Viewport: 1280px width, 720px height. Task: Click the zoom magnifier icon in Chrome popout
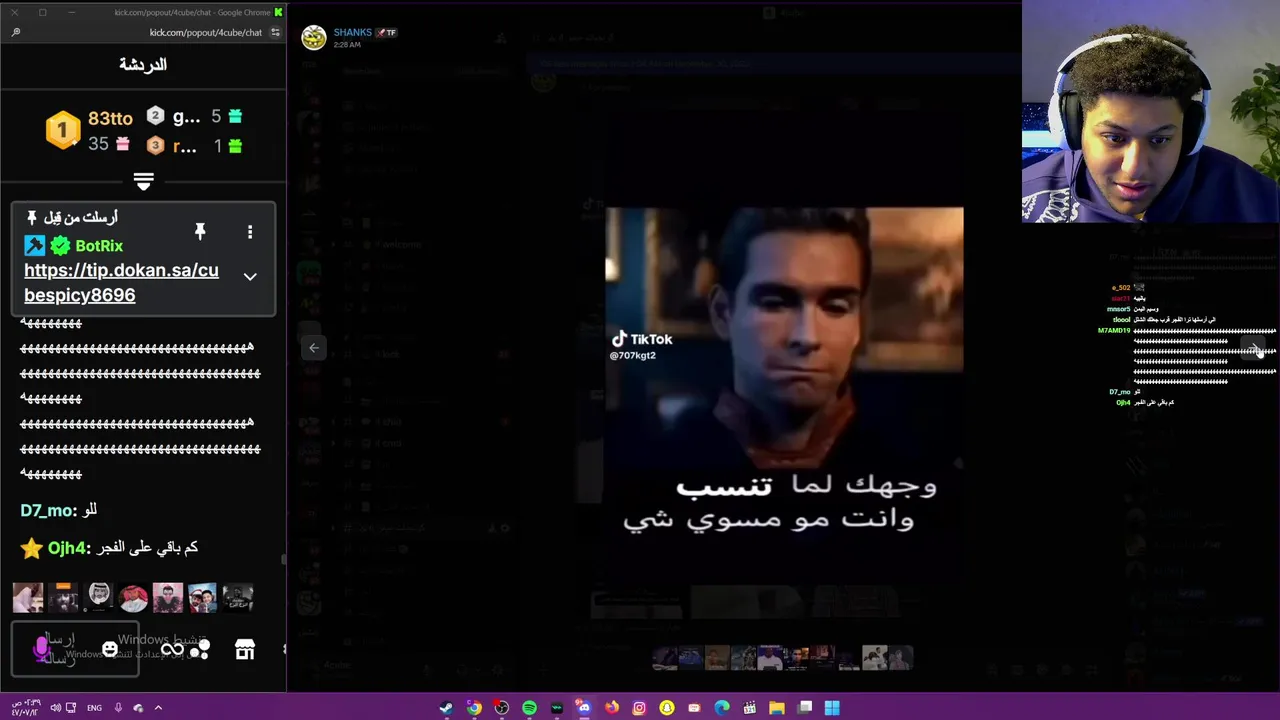pyautogui.click(x=16, y=32)
